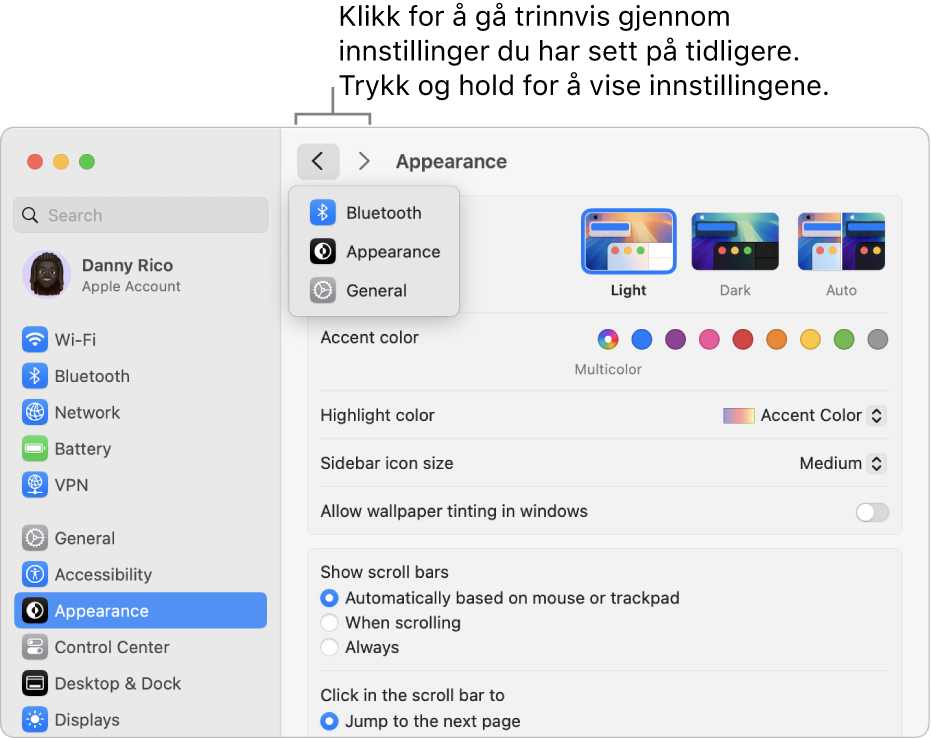The width and height of the screenshot is (931, 739).
Task: Select the Multicolor accent color
Action: pos(608,340)
